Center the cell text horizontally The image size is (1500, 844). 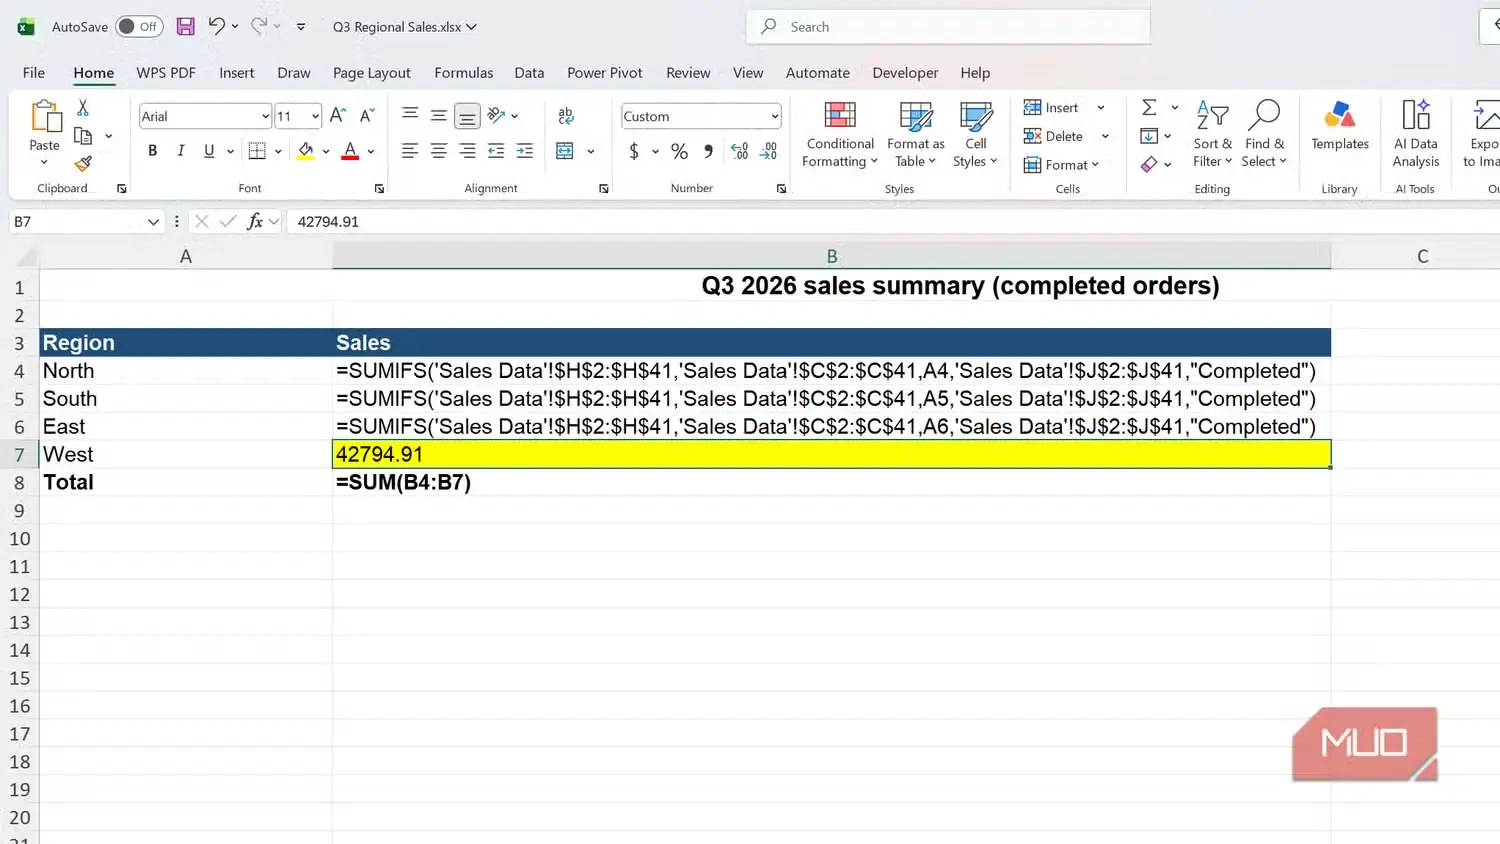point(438,151)
